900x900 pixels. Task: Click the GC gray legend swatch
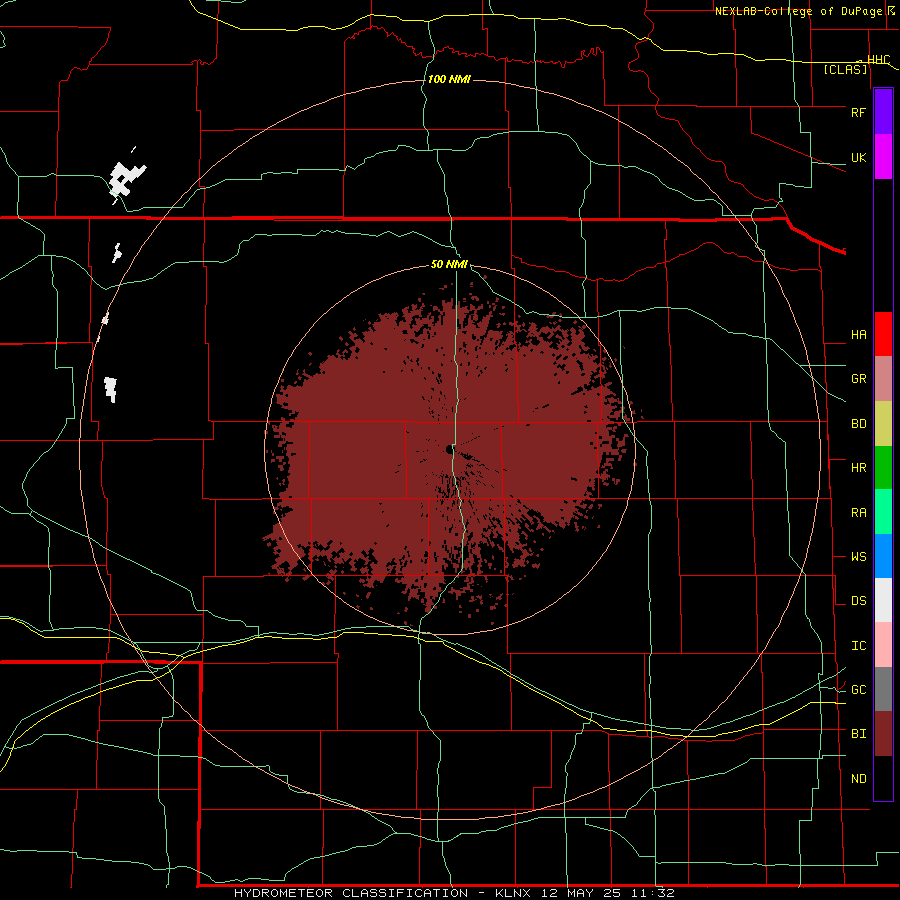[x=883, y=689]
